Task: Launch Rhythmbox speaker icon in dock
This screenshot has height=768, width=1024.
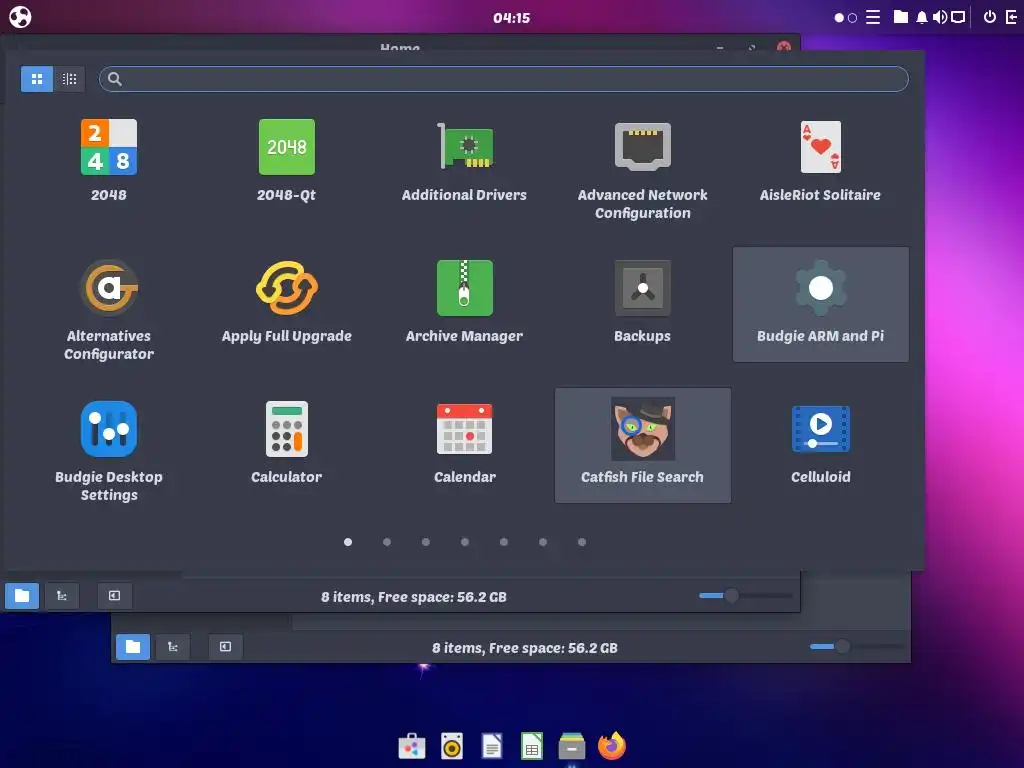Action: [x=452, y=746]
